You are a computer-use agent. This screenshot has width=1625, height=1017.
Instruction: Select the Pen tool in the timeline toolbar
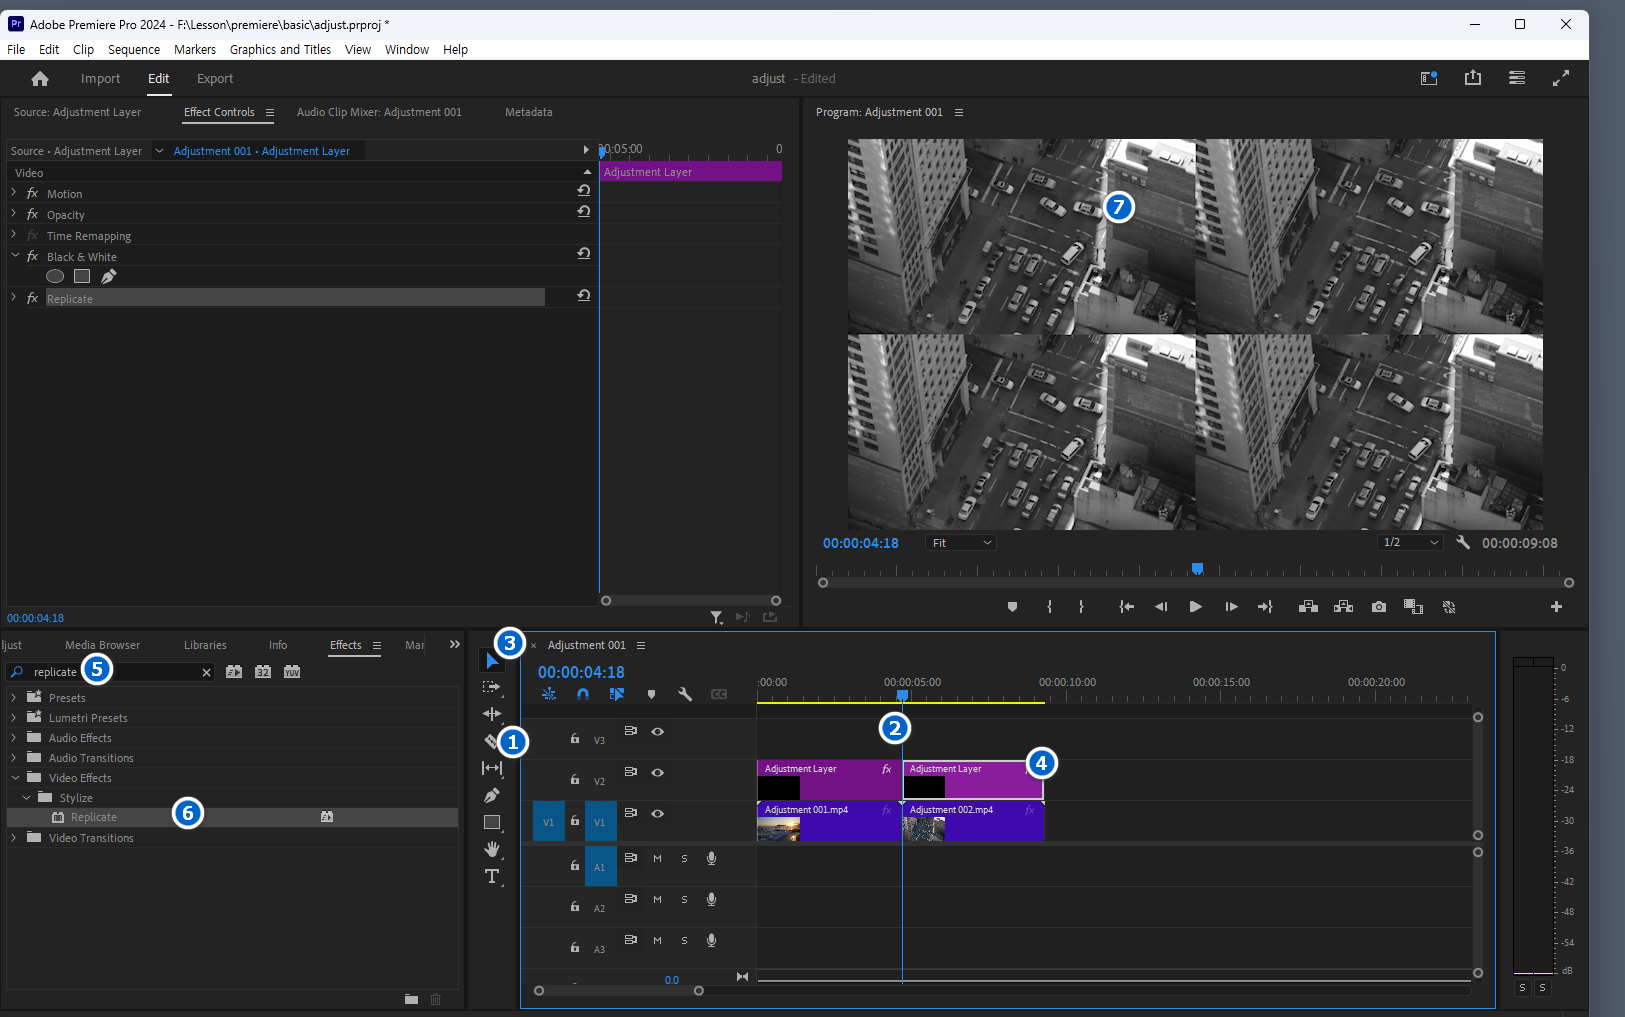[492, 795]
